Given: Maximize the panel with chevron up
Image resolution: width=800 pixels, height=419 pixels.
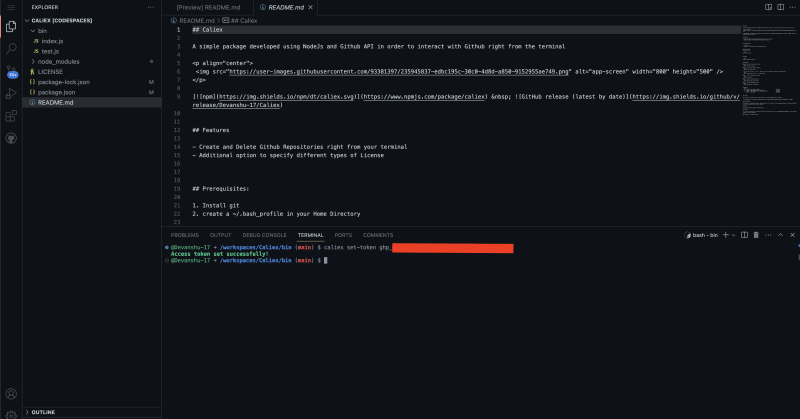Looking at the screenshot, I should 780,235.
